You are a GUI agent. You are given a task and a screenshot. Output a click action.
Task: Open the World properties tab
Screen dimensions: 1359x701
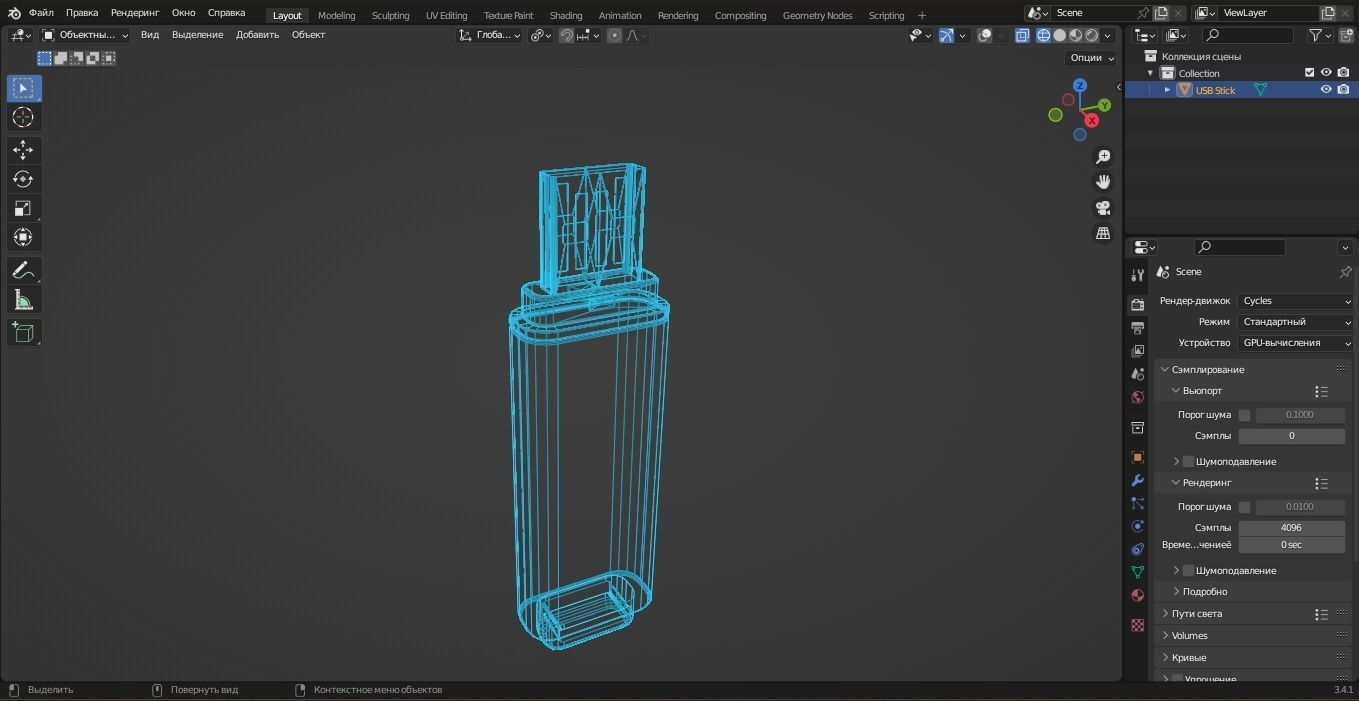[x=1137, y=397]
